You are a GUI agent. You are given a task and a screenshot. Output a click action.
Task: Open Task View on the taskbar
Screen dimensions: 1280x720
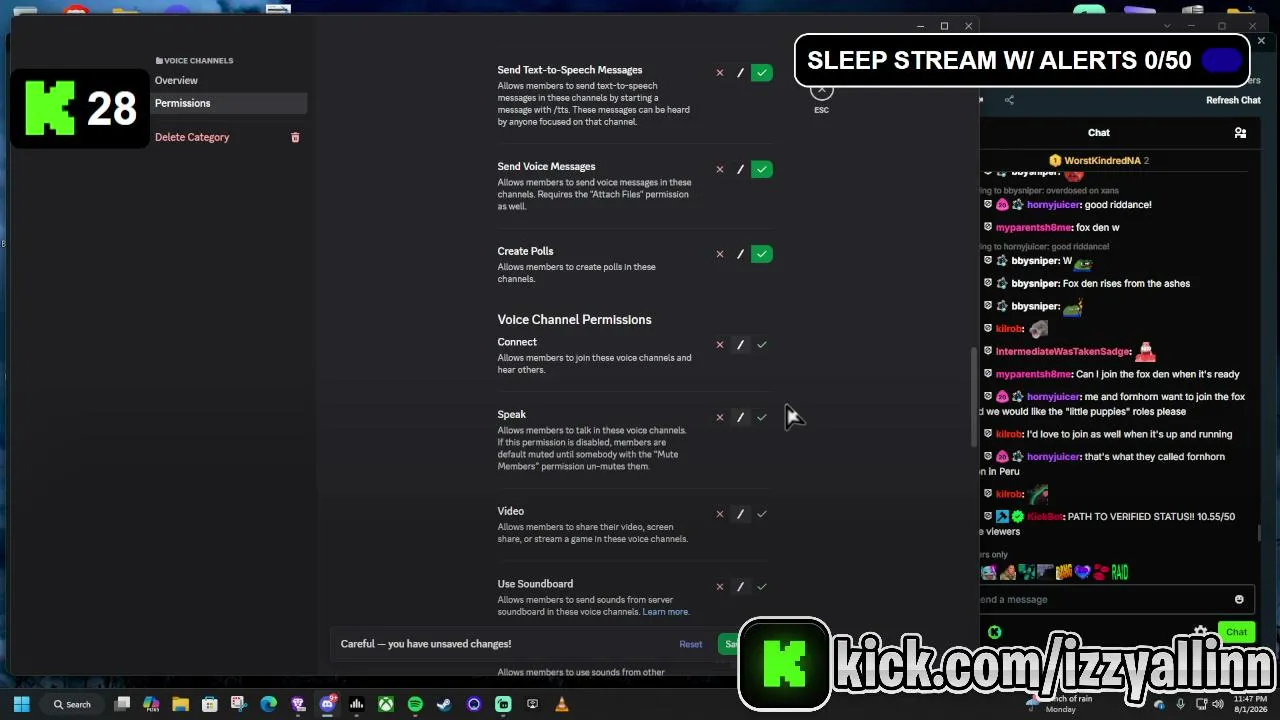click(122, 704)
